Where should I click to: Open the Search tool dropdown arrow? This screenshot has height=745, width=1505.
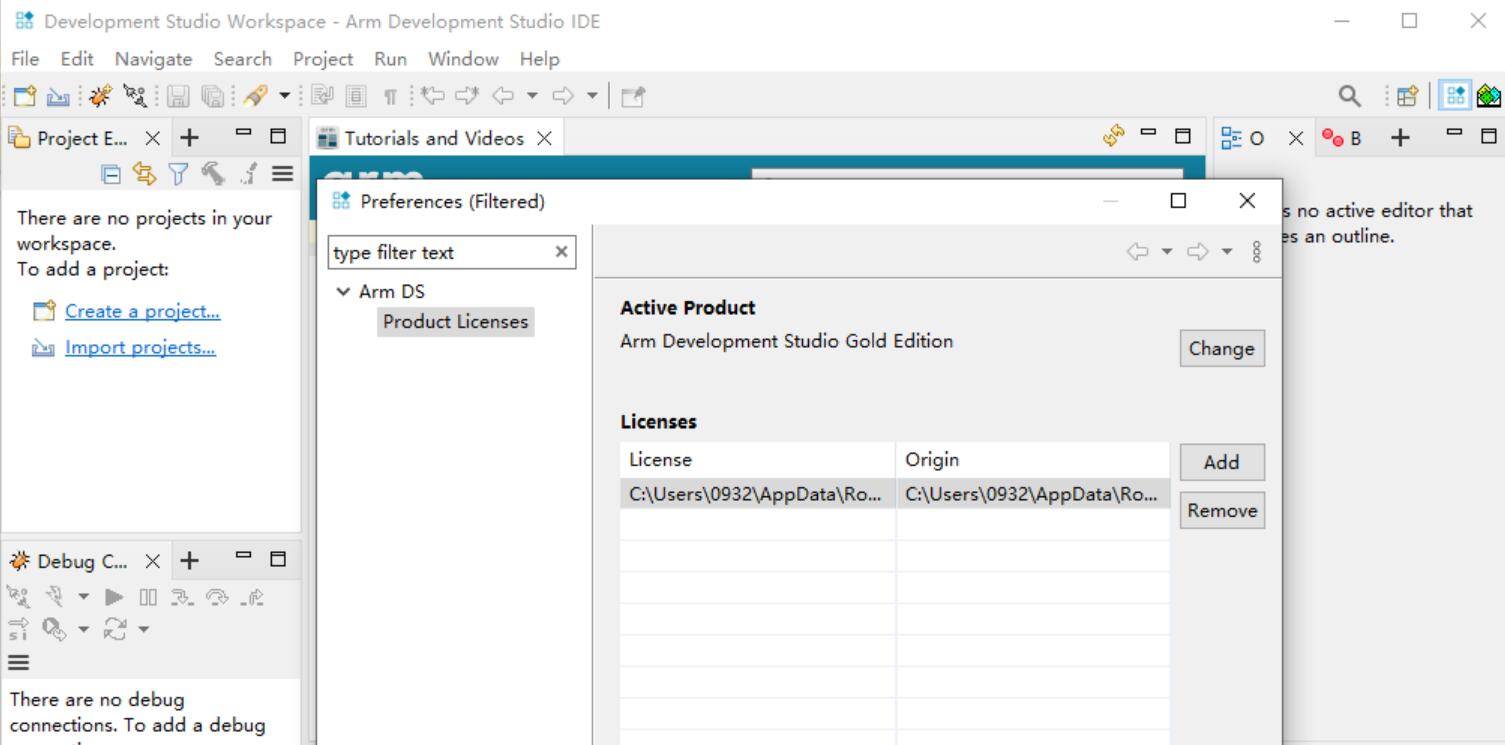point(285,98)
